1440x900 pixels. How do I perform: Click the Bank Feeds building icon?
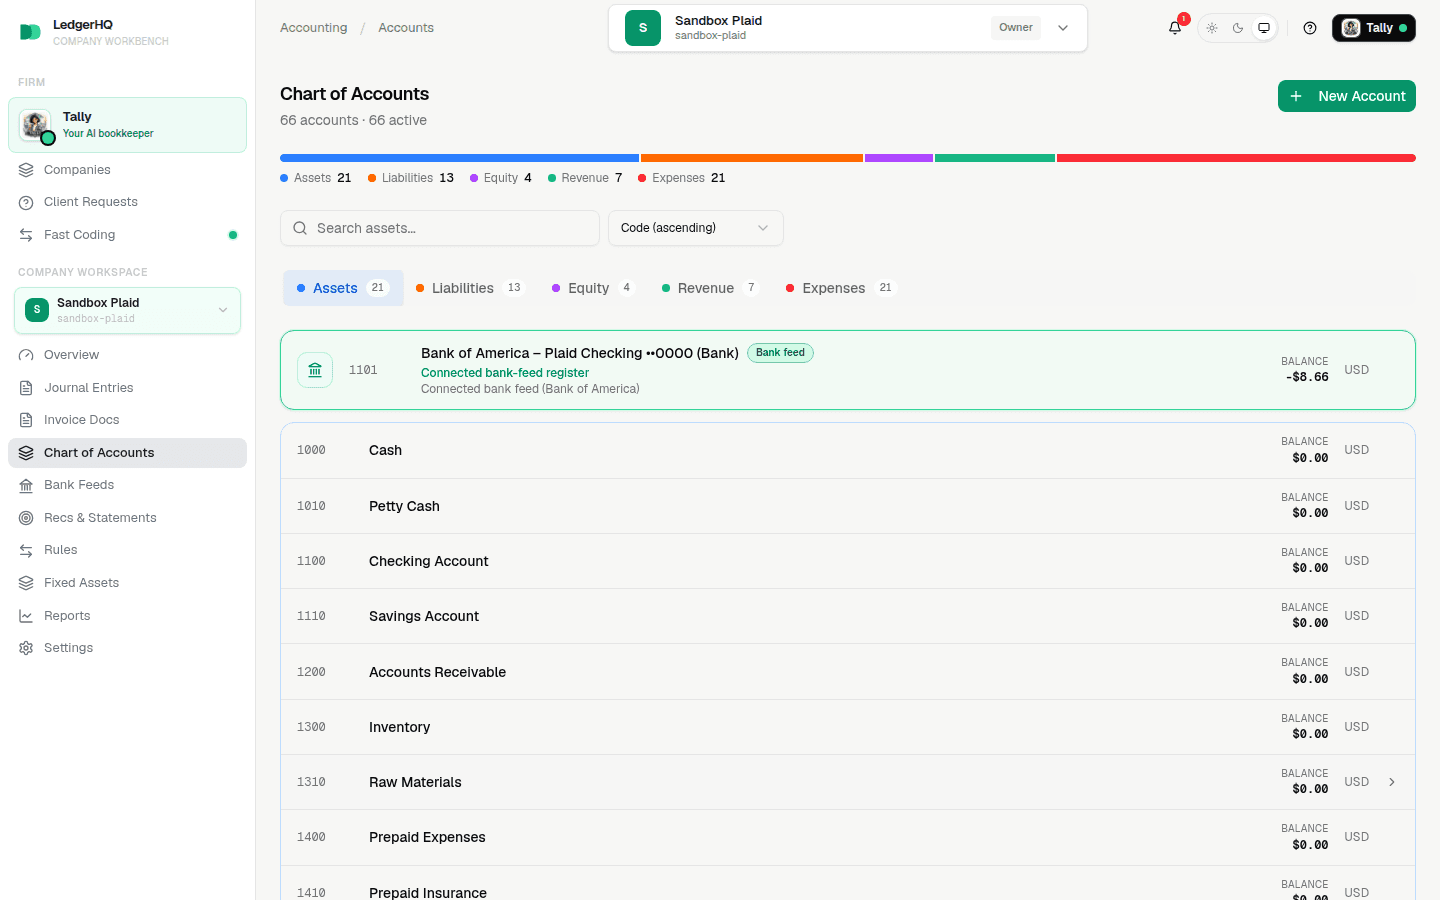tap(26, 485)
